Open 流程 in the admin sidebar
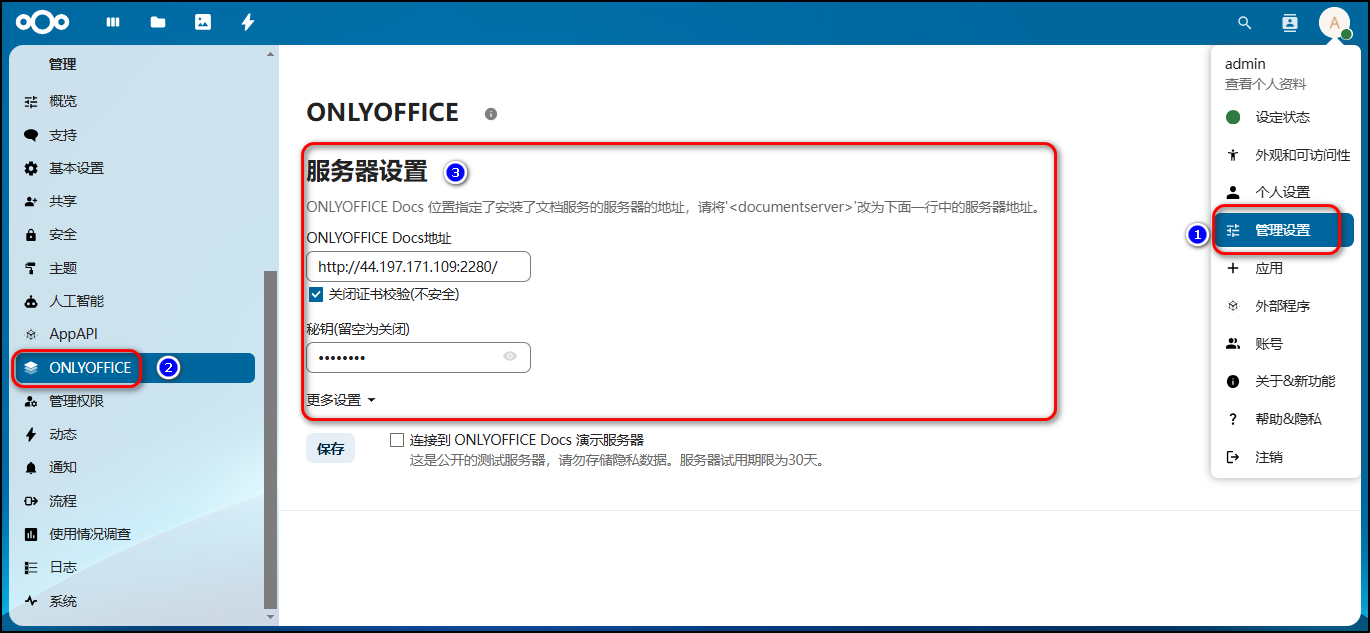This screenshot has height=633, width=1370. [x=135, y=501]
